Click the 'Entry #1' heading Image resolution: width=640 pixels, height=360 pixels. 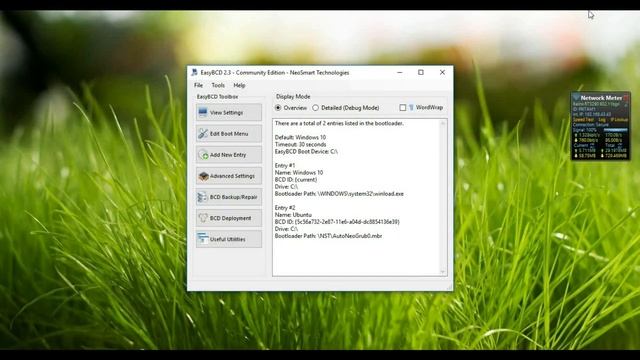pos(285,166)
